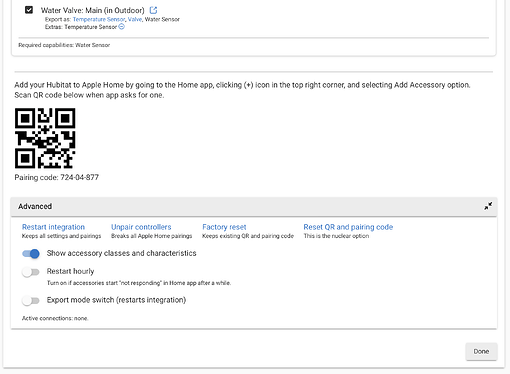Click 'Keeps all settings and pairings' description
The width and height of the screenshot is (510, 374).
pyautogui.click(x=61, y=236)
